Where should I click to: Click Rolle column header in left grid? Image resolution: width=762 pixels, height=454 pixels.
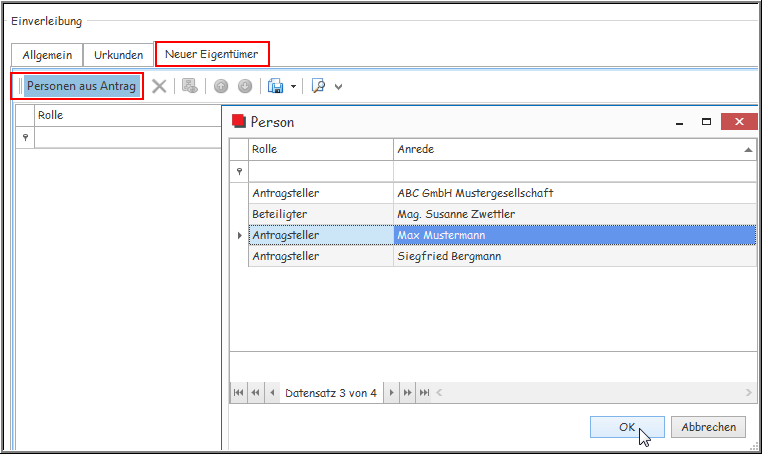[x=128, y=116]
